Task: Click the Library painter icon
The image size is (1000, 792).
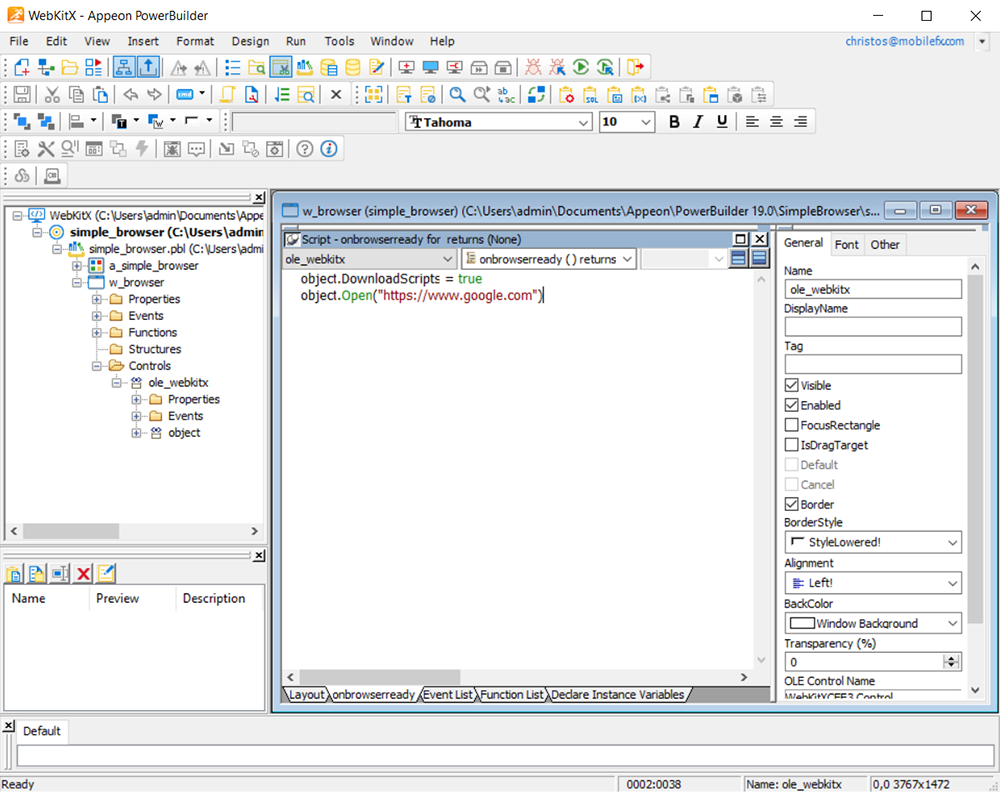Action: tap(305, 67)
